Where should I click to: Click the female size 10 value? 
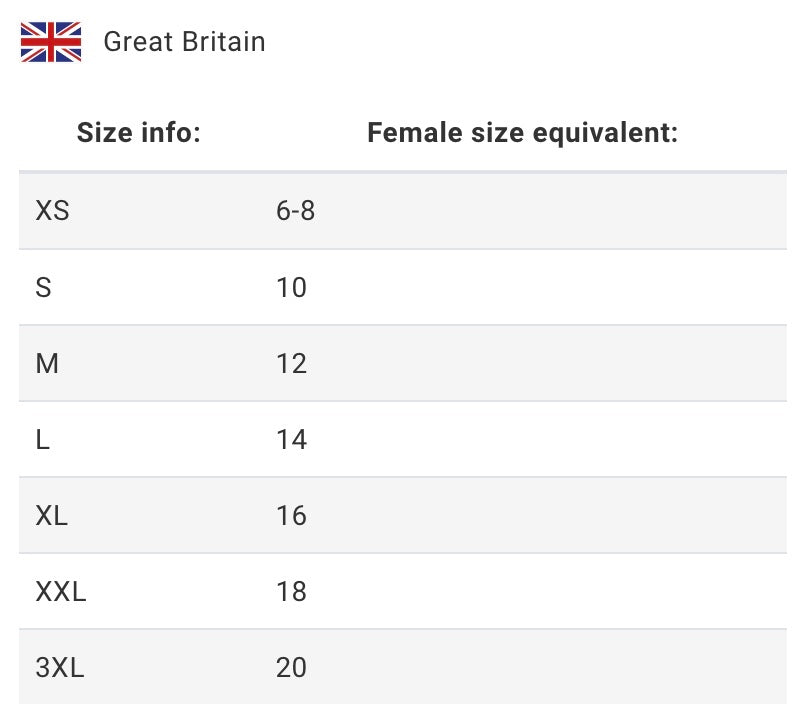pyautogui.click(x=291, y=287)
